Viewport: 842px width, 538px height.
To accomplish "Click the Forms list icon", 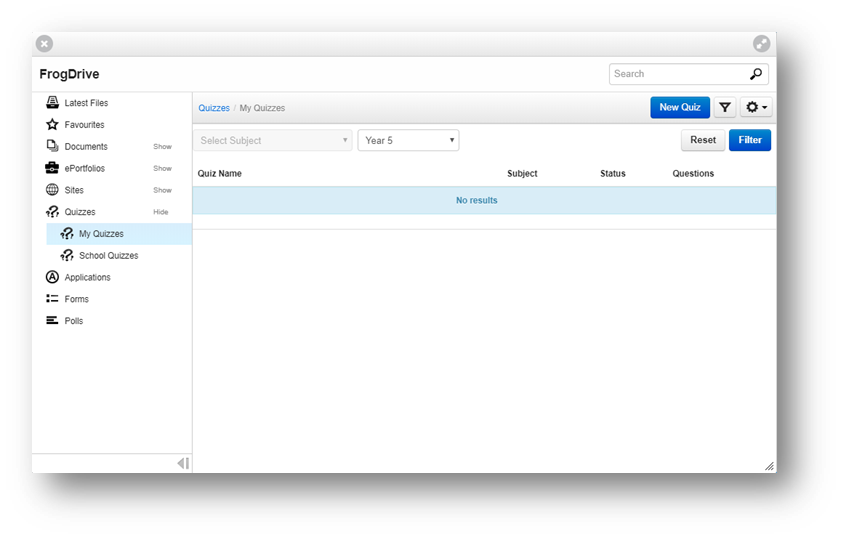I will tap(52, 299).
